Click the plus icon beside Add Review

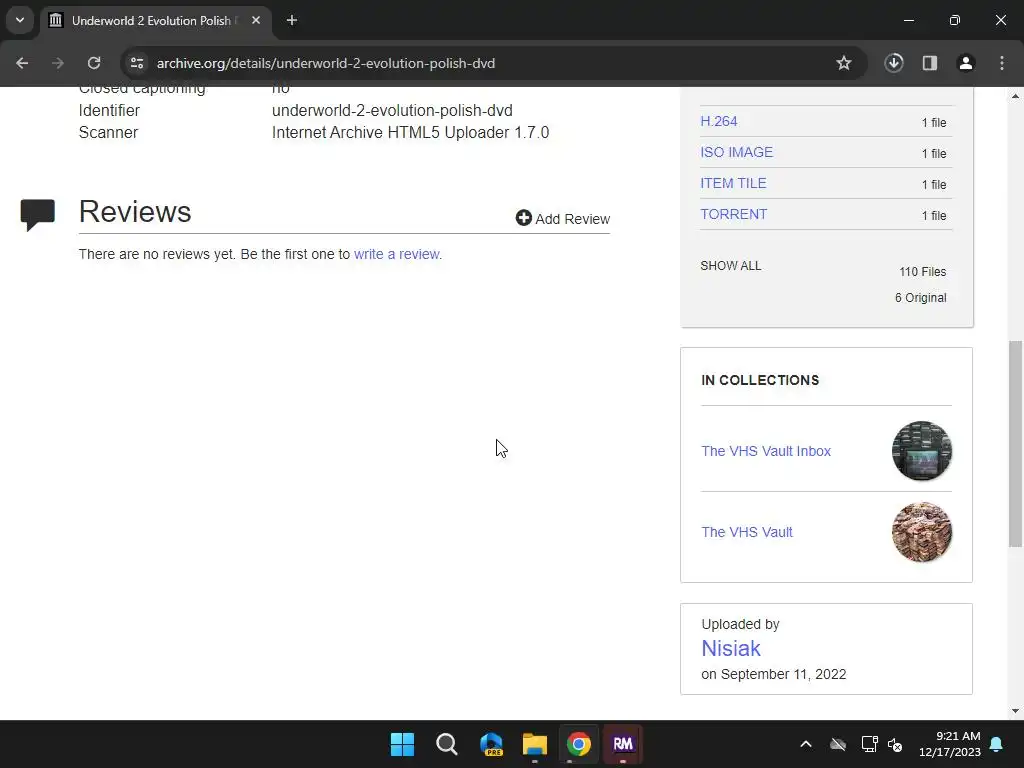coord(524,218)
